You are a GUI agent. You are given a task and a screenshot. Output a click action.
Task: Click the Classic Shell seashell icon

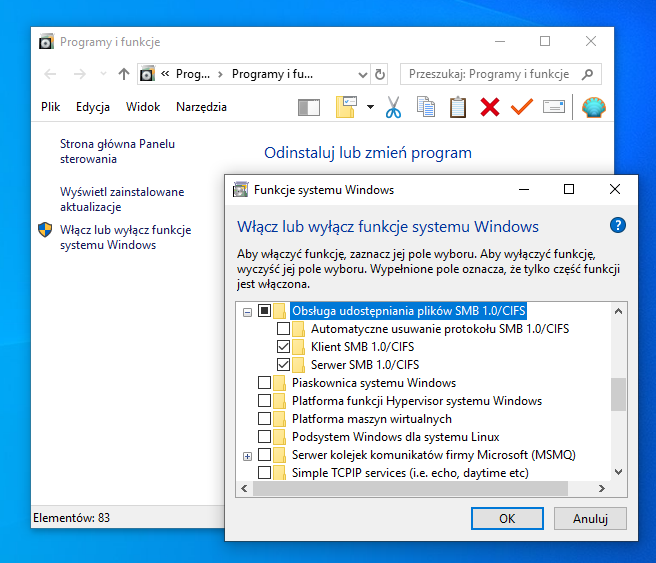pyautogui.click(x=593, y=107)
